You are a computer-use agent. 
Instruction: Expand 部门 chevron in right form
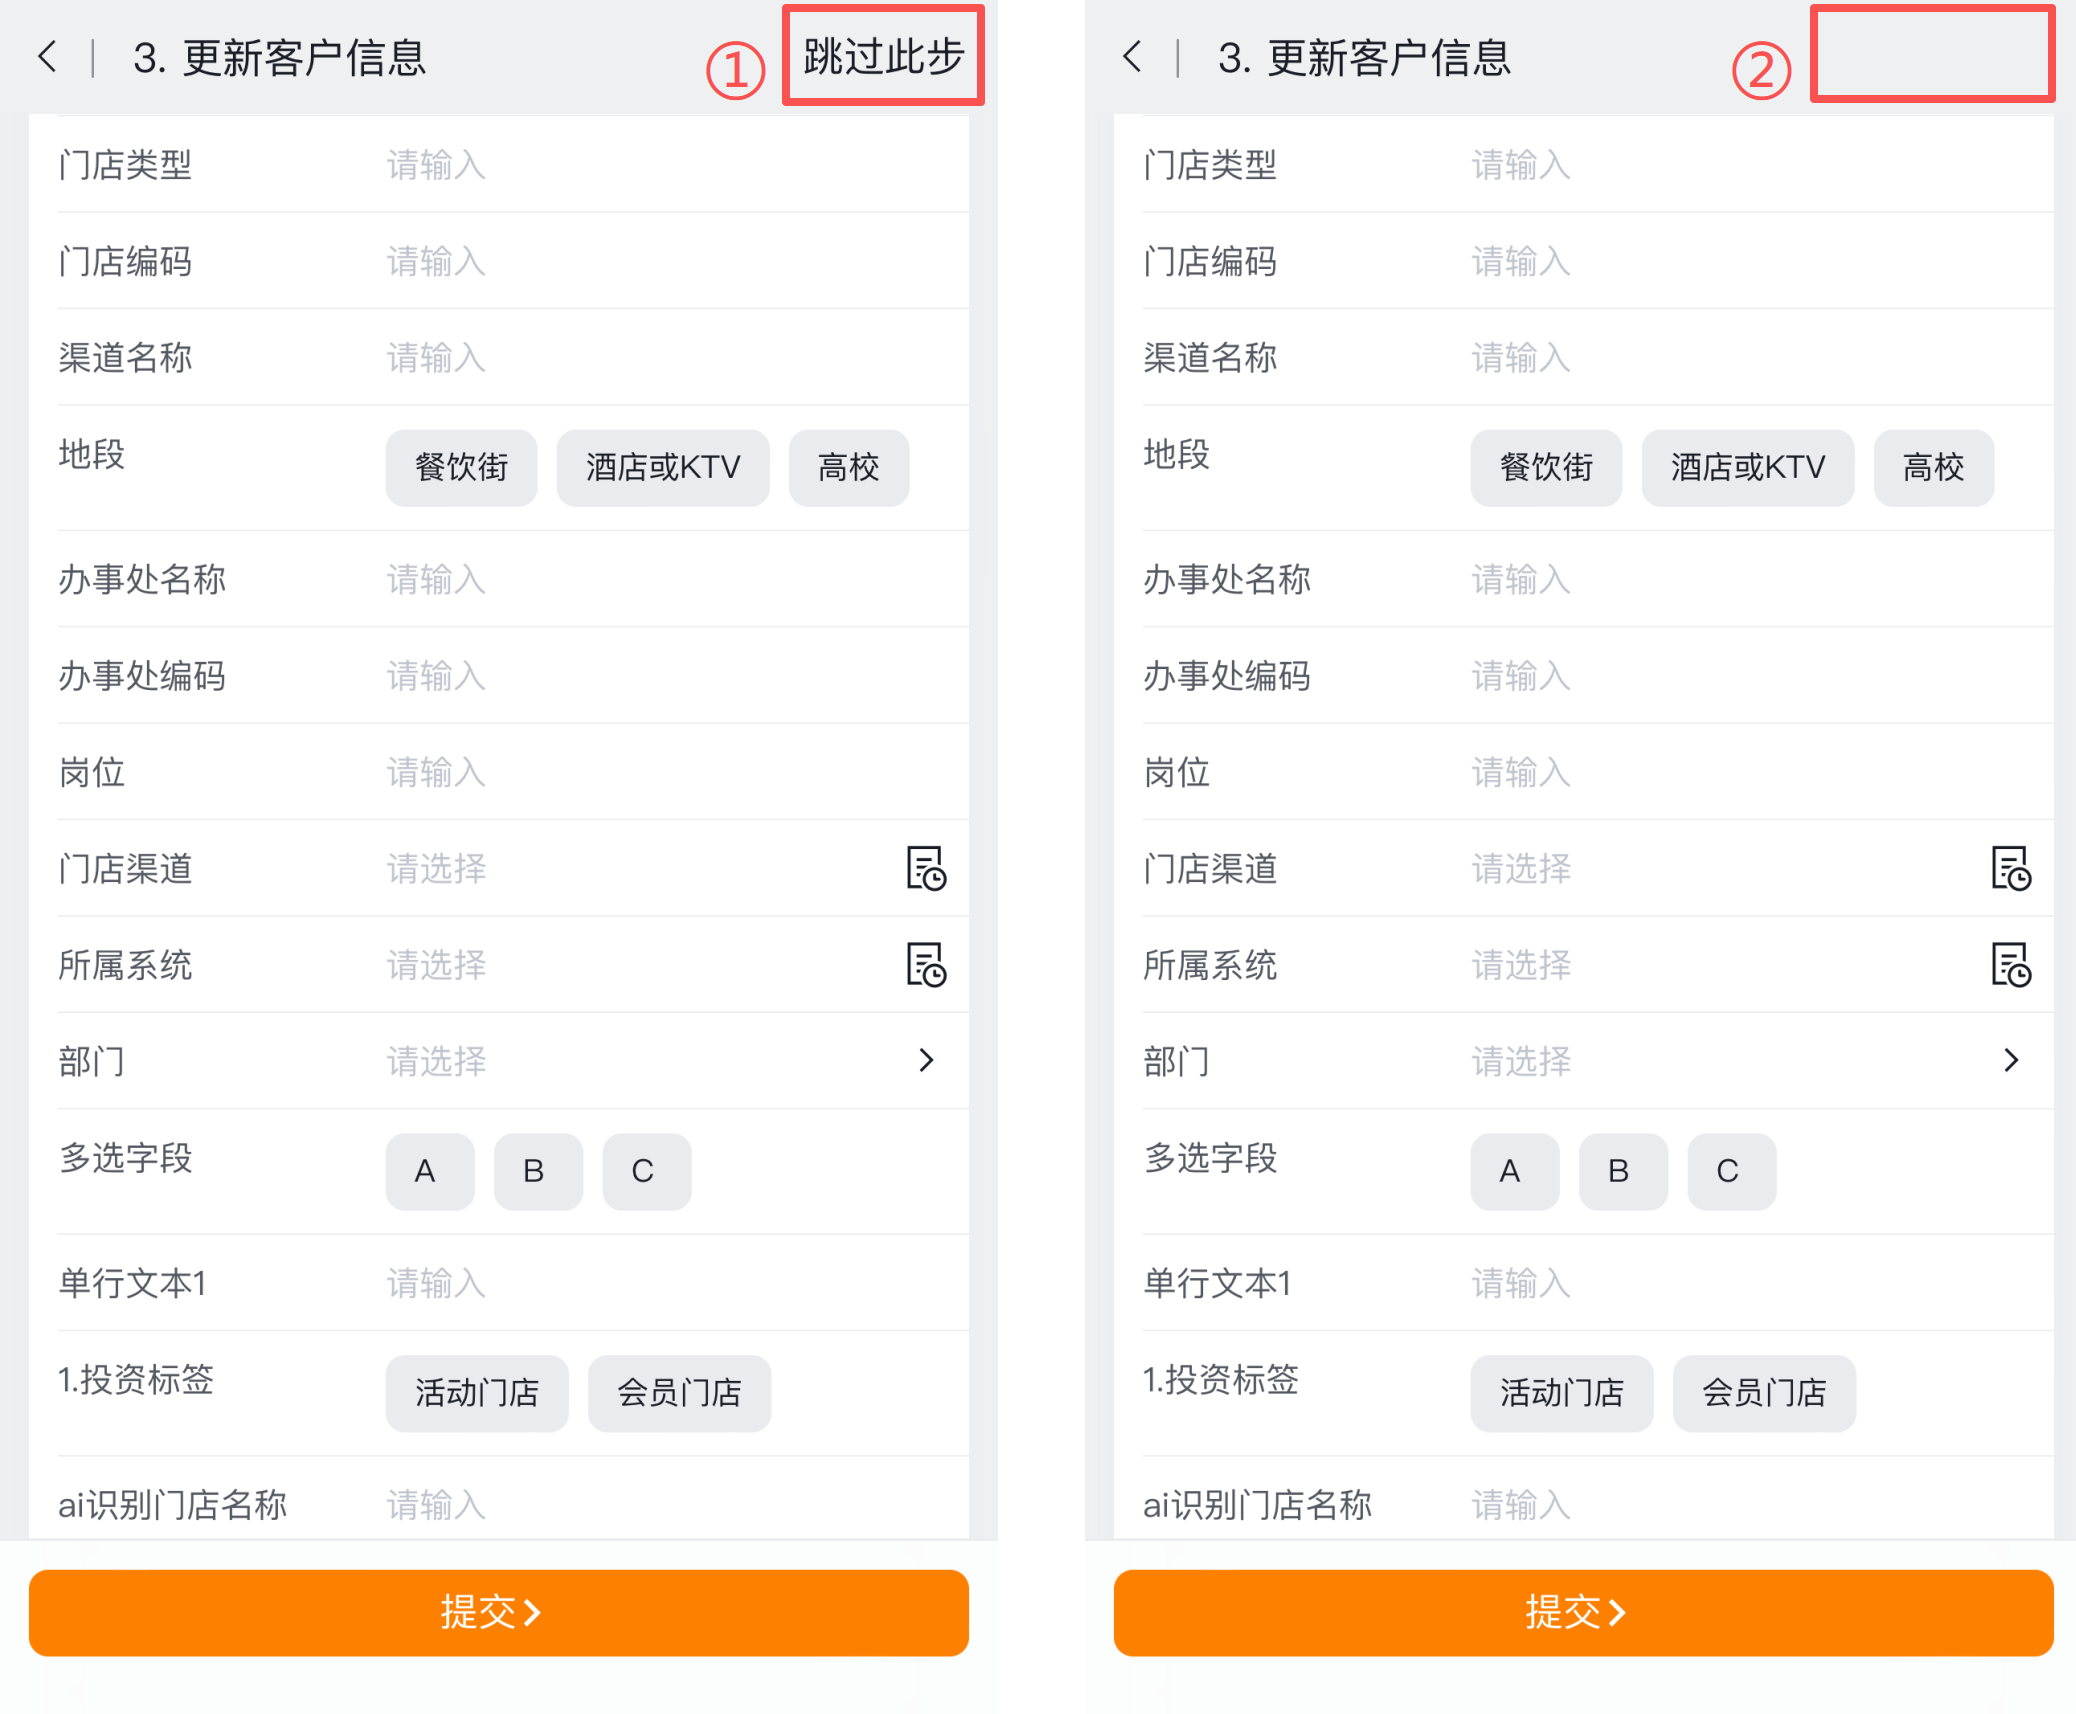point(2011,1060)
